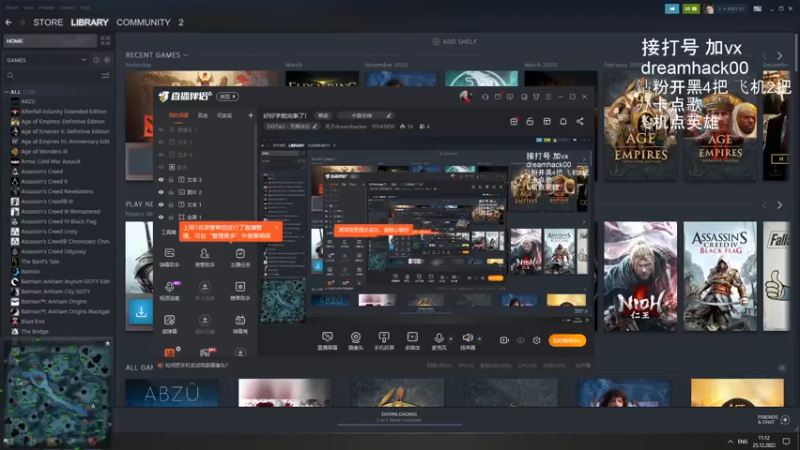Toggle lock on 图片 2 layer

[x=171, y=192]
